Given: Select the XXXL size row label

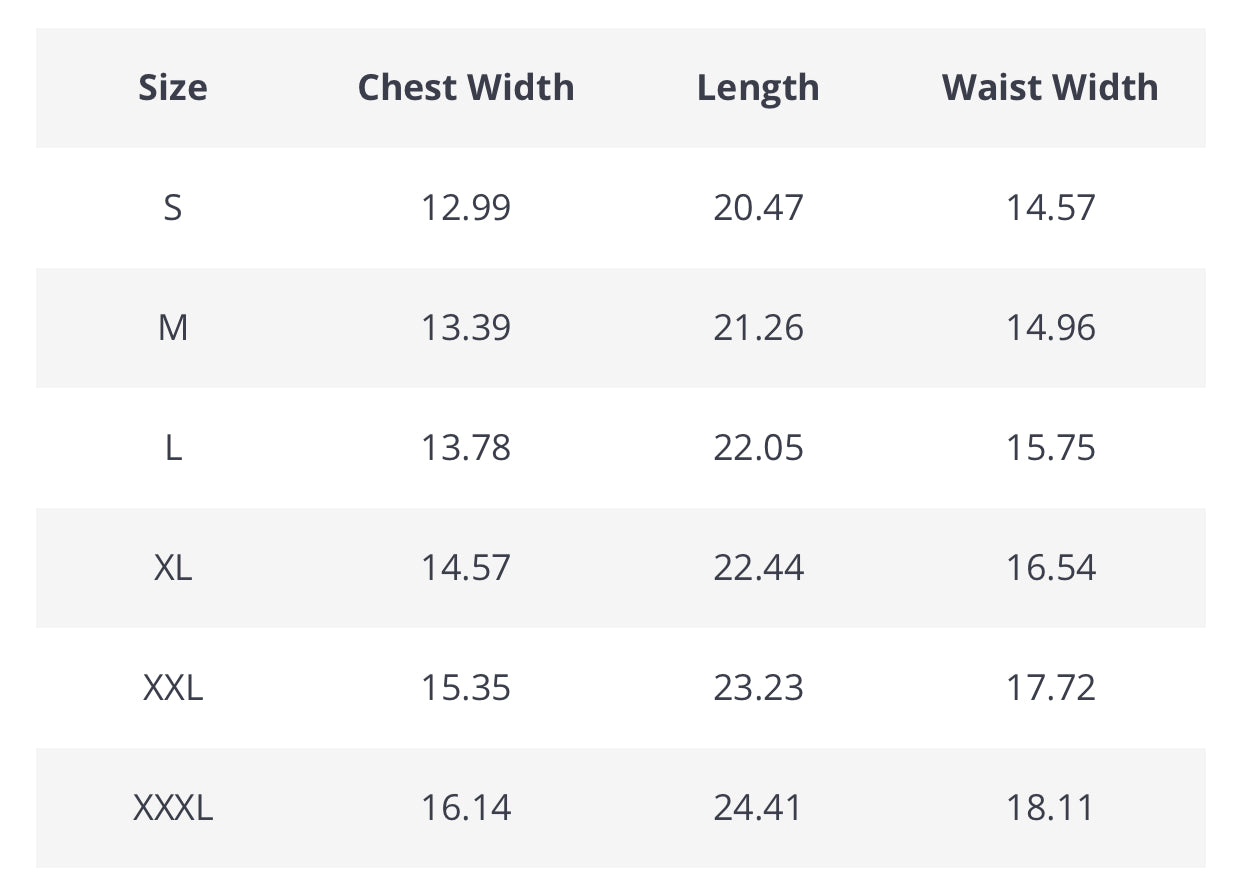Looking at the screenshot, I should point(173,808).
